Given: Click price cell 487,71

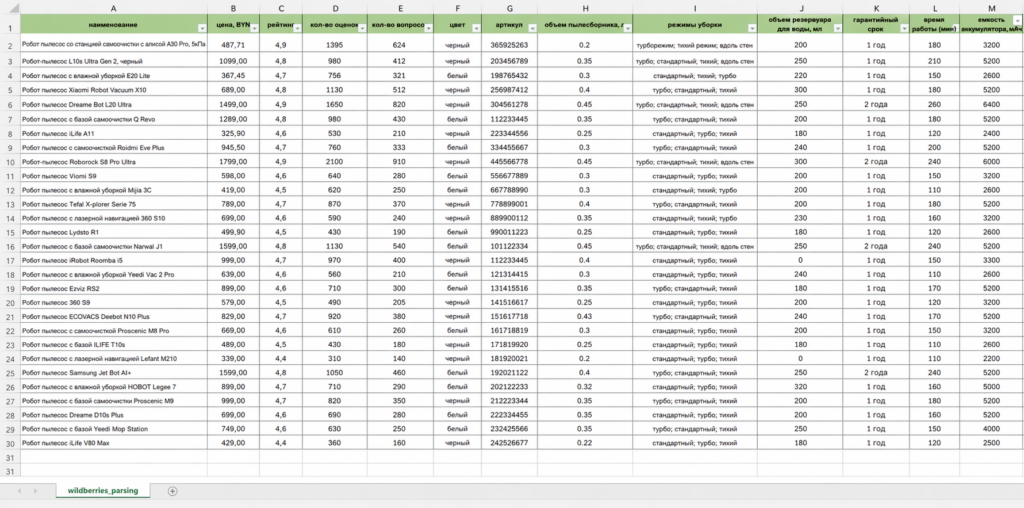Looking at the screenshot, I should tap(233, 45).
